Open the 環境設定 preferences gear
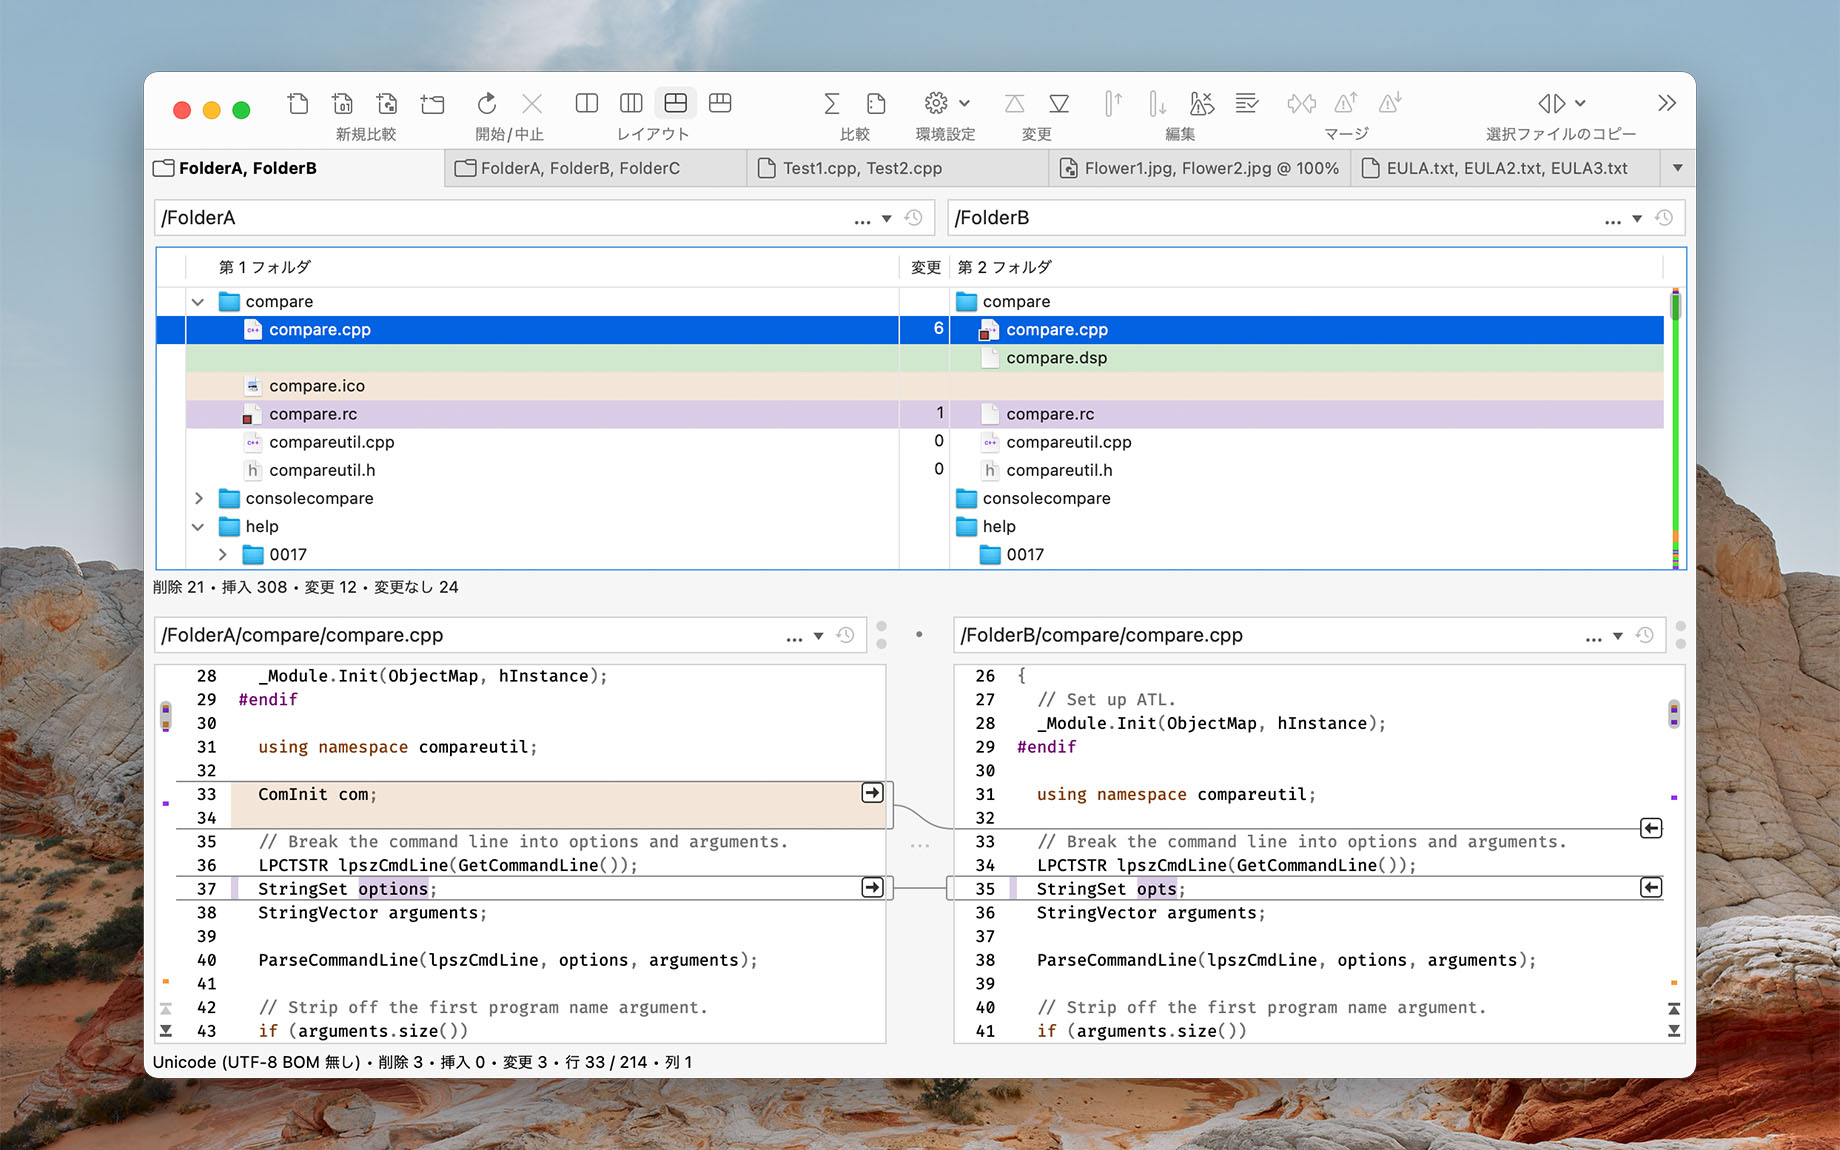 [935, 103]
